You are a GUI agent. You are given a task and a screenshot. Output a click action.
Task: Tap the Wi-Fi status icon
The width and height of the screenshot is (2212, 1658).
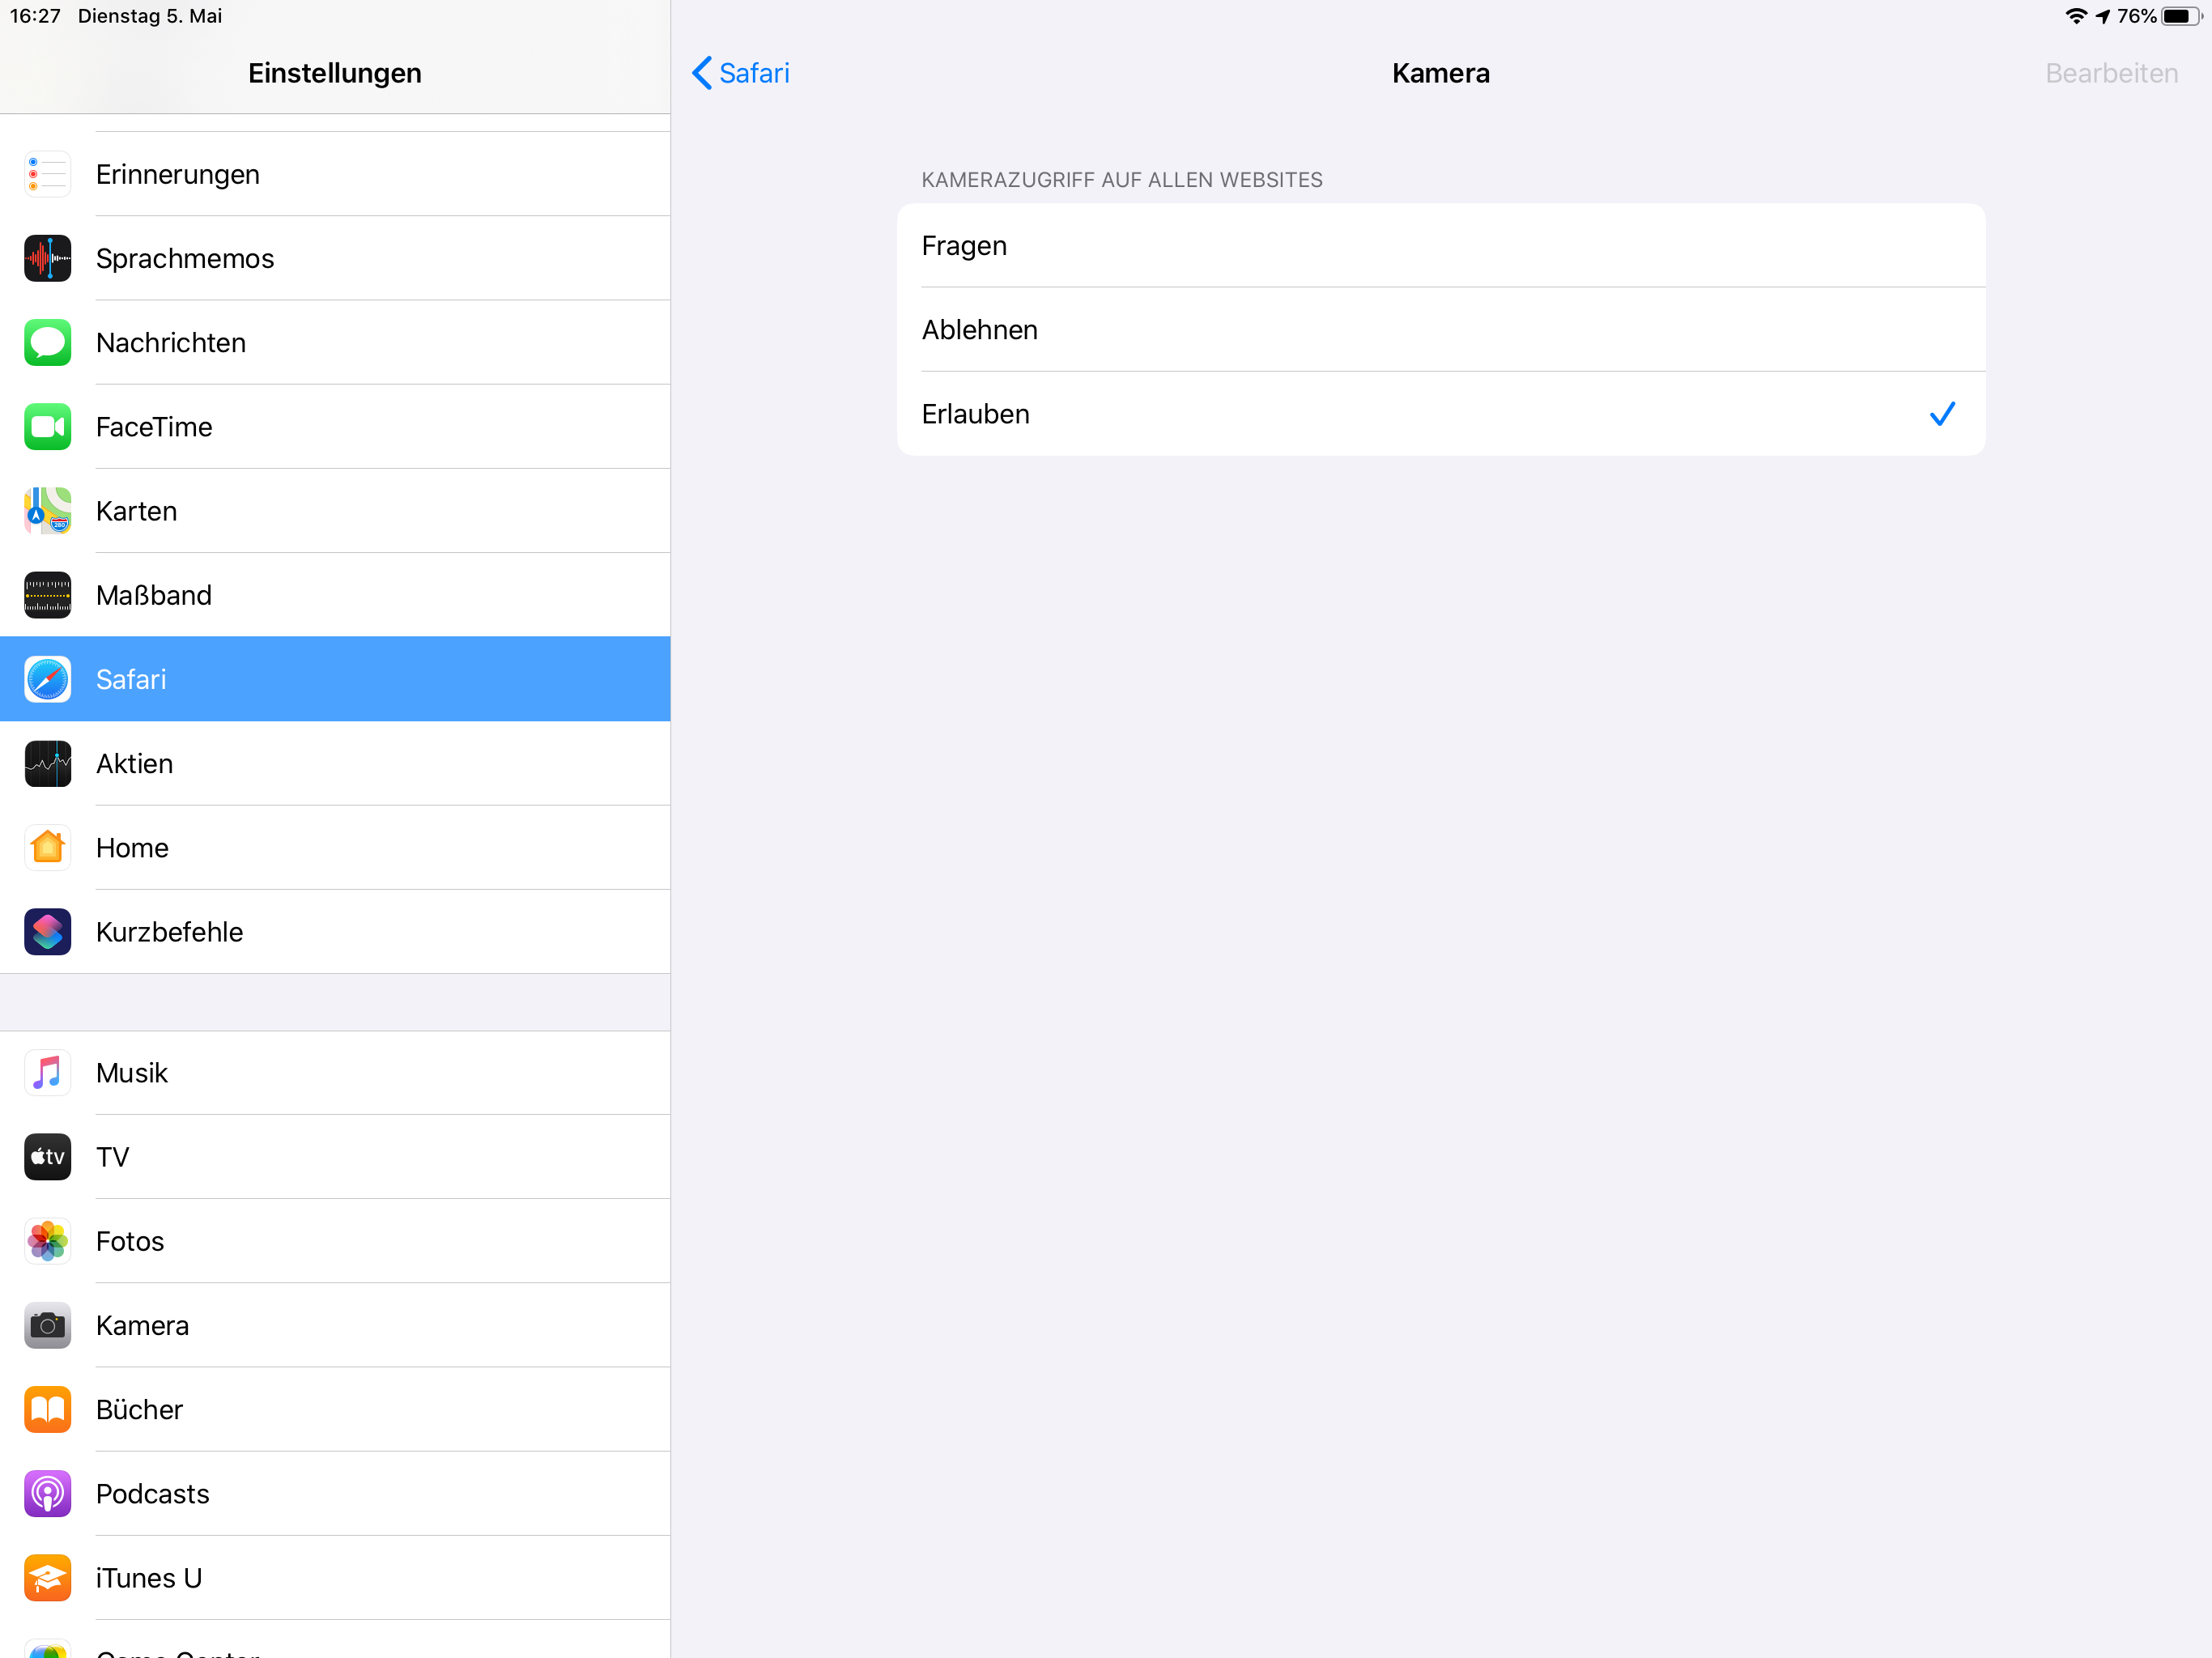2076,16
